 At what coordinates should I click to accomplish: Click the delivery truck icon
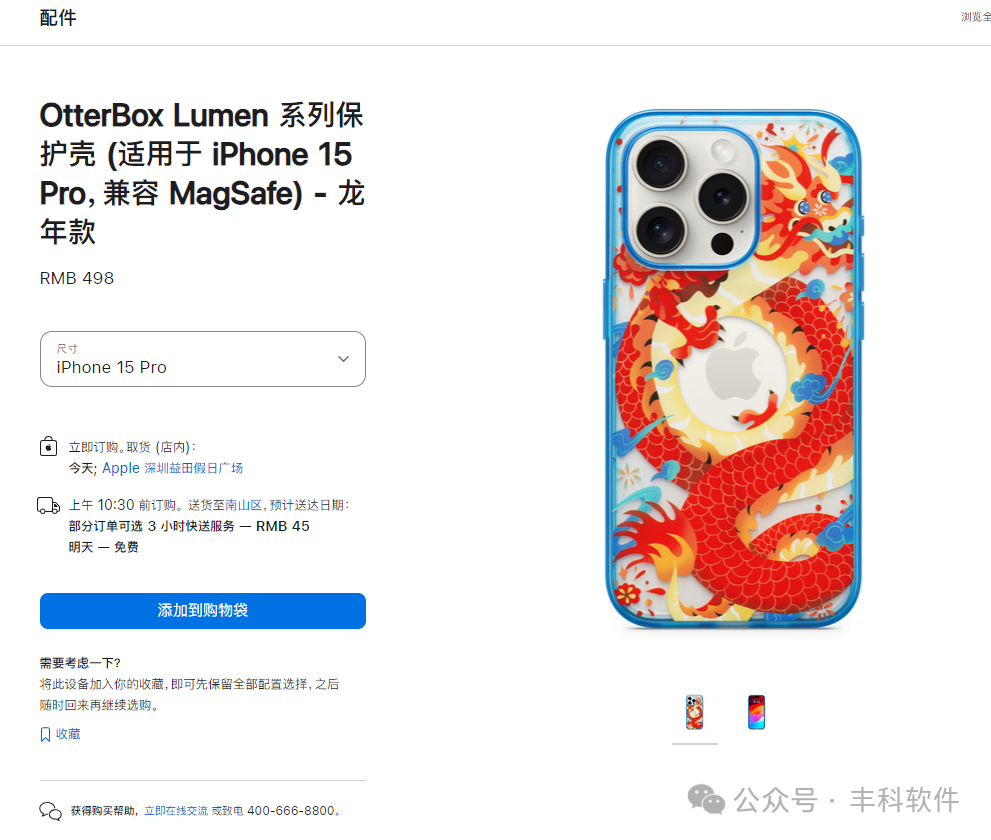pos(49,506)
